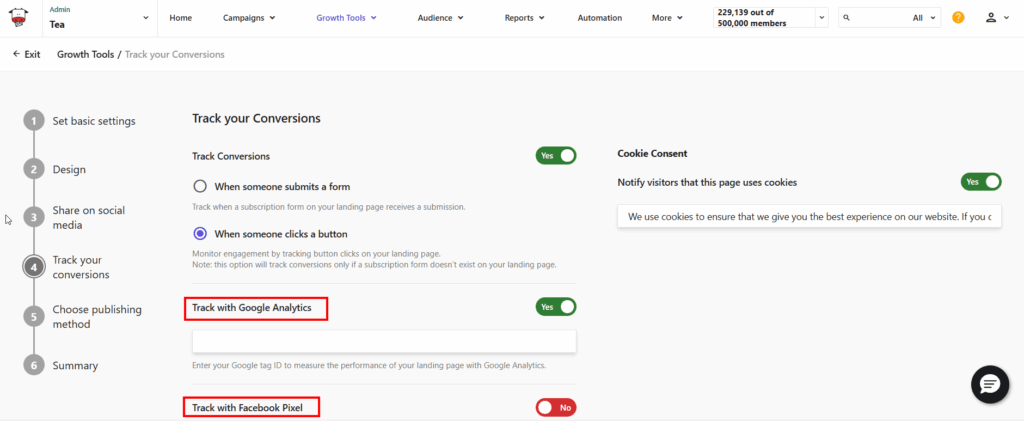
Task: Click the step 2 circle icon
Action: pos(34,170)
